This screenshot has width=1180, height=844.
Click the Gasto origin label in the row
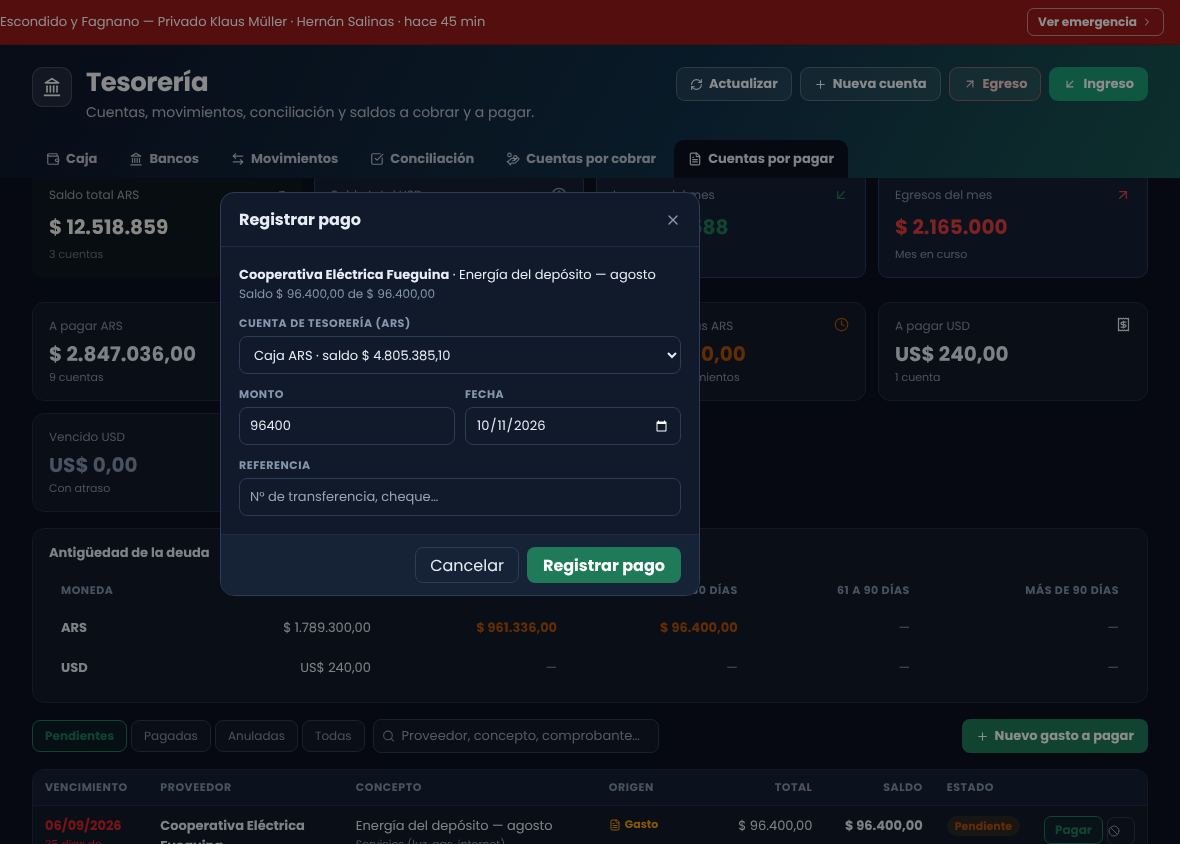point(634,824)
